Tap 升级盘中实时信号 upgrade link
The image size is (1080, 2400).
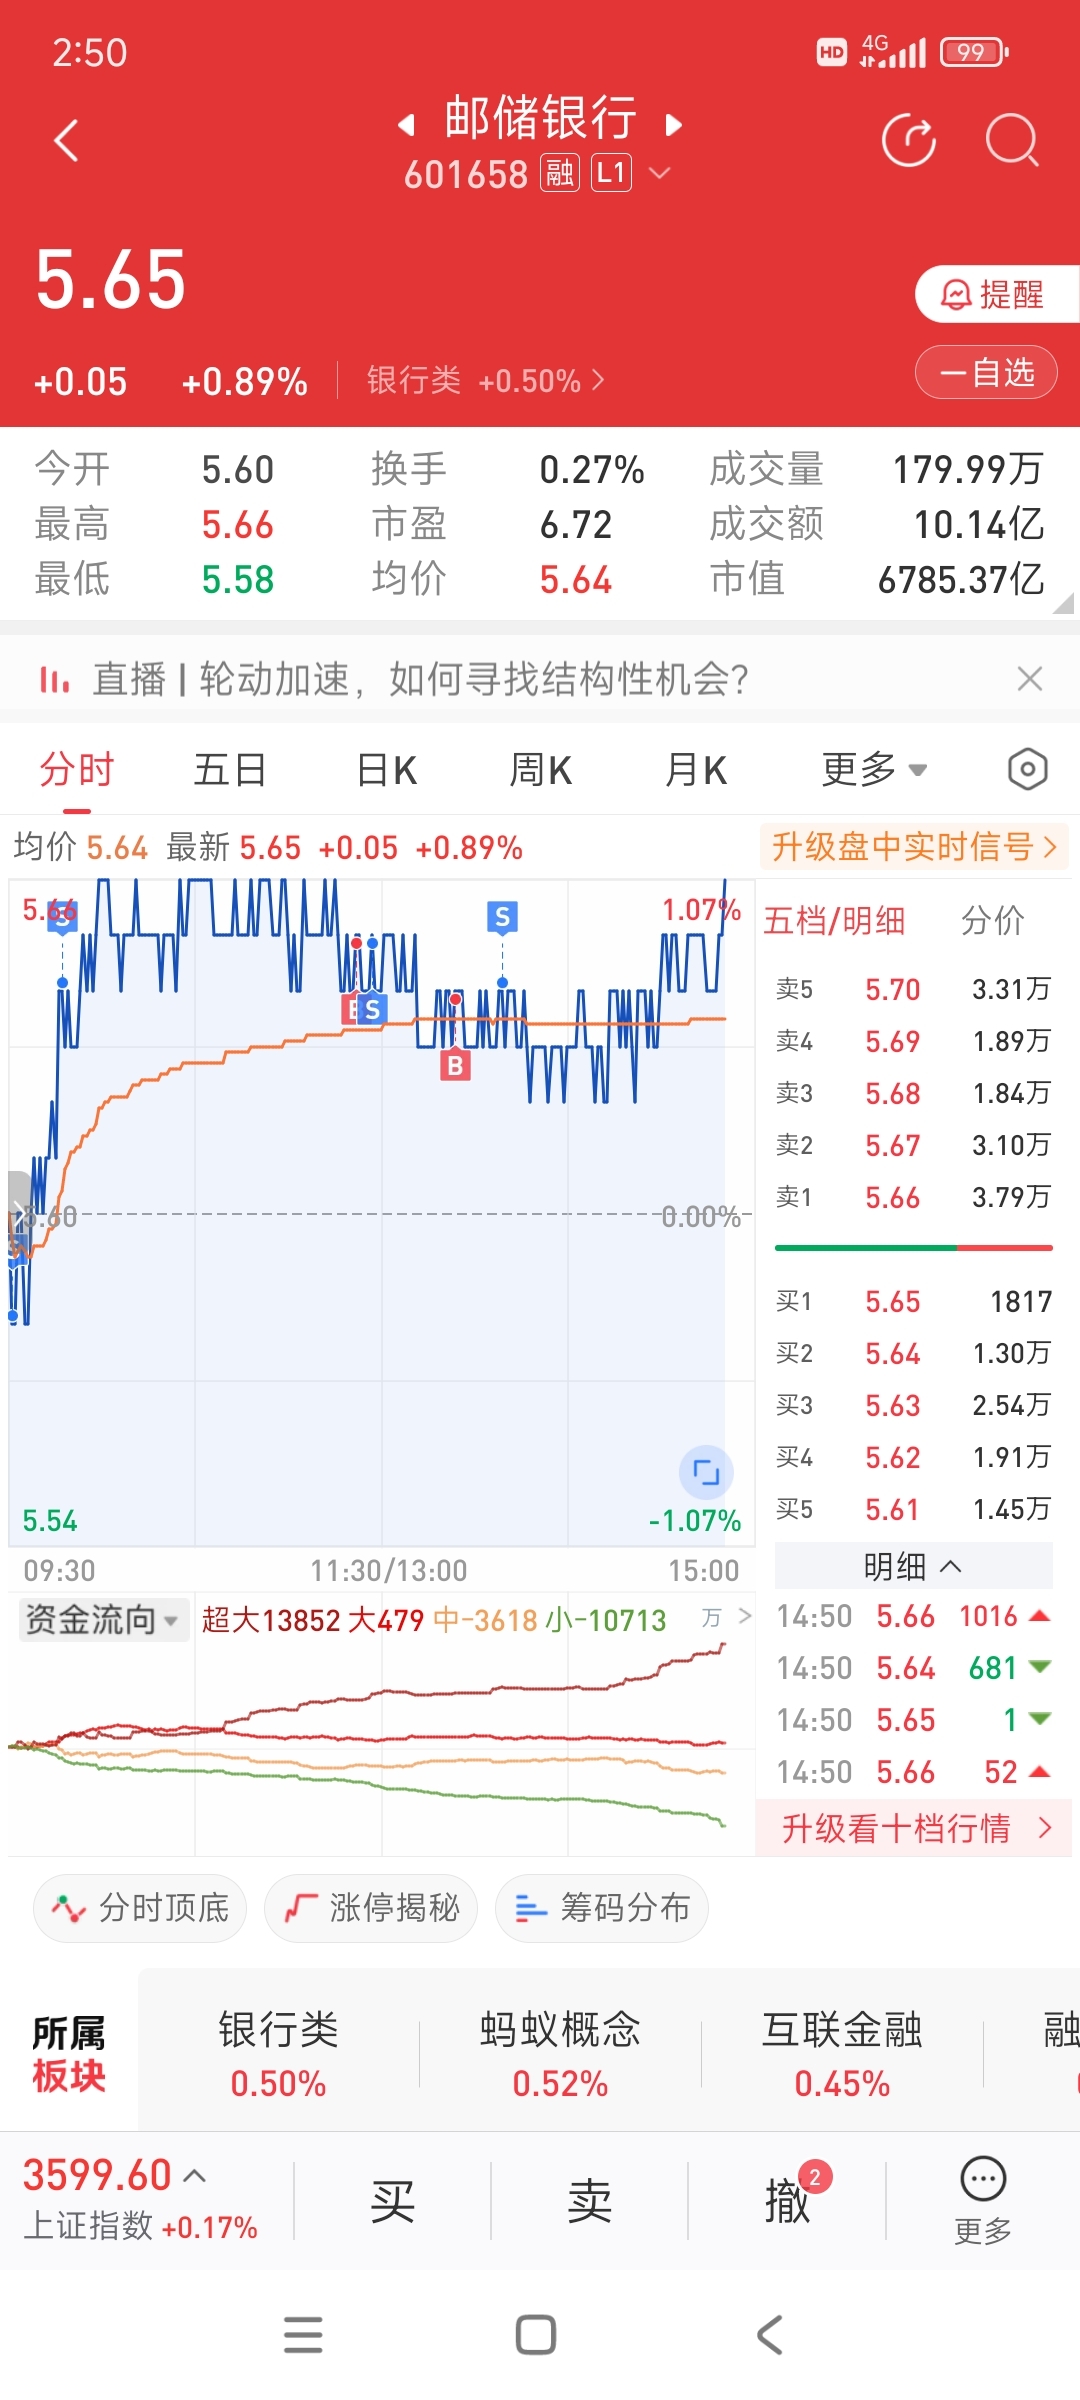[915, 847]
